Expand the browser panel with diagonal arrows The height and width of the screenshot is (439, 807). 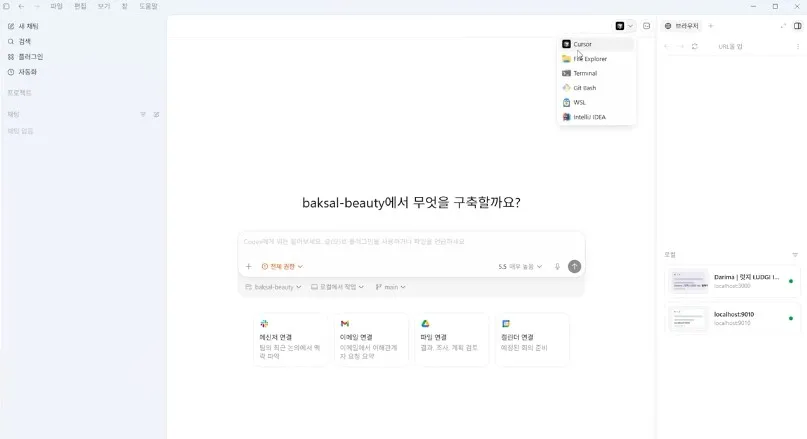coord(783,26)
